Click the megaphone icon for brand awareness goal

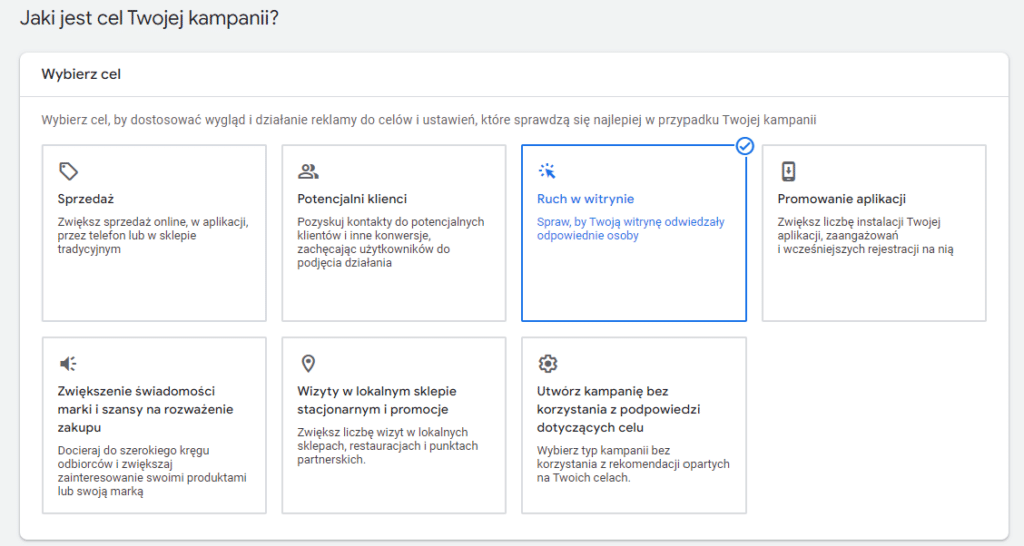(x=68, y=363)
